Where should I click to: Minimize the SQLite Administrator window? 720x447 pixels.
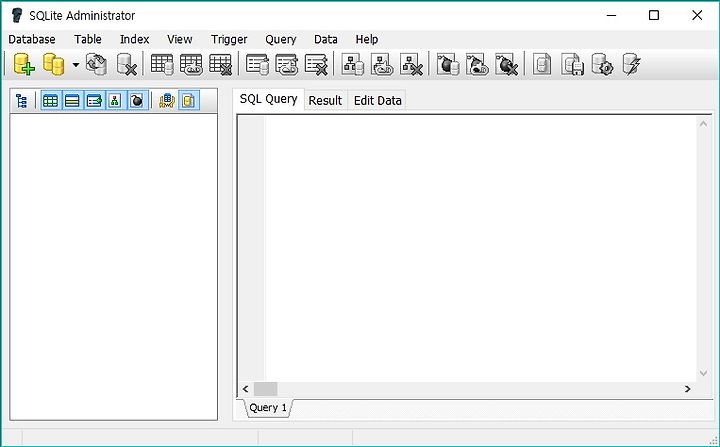[611, 15]
